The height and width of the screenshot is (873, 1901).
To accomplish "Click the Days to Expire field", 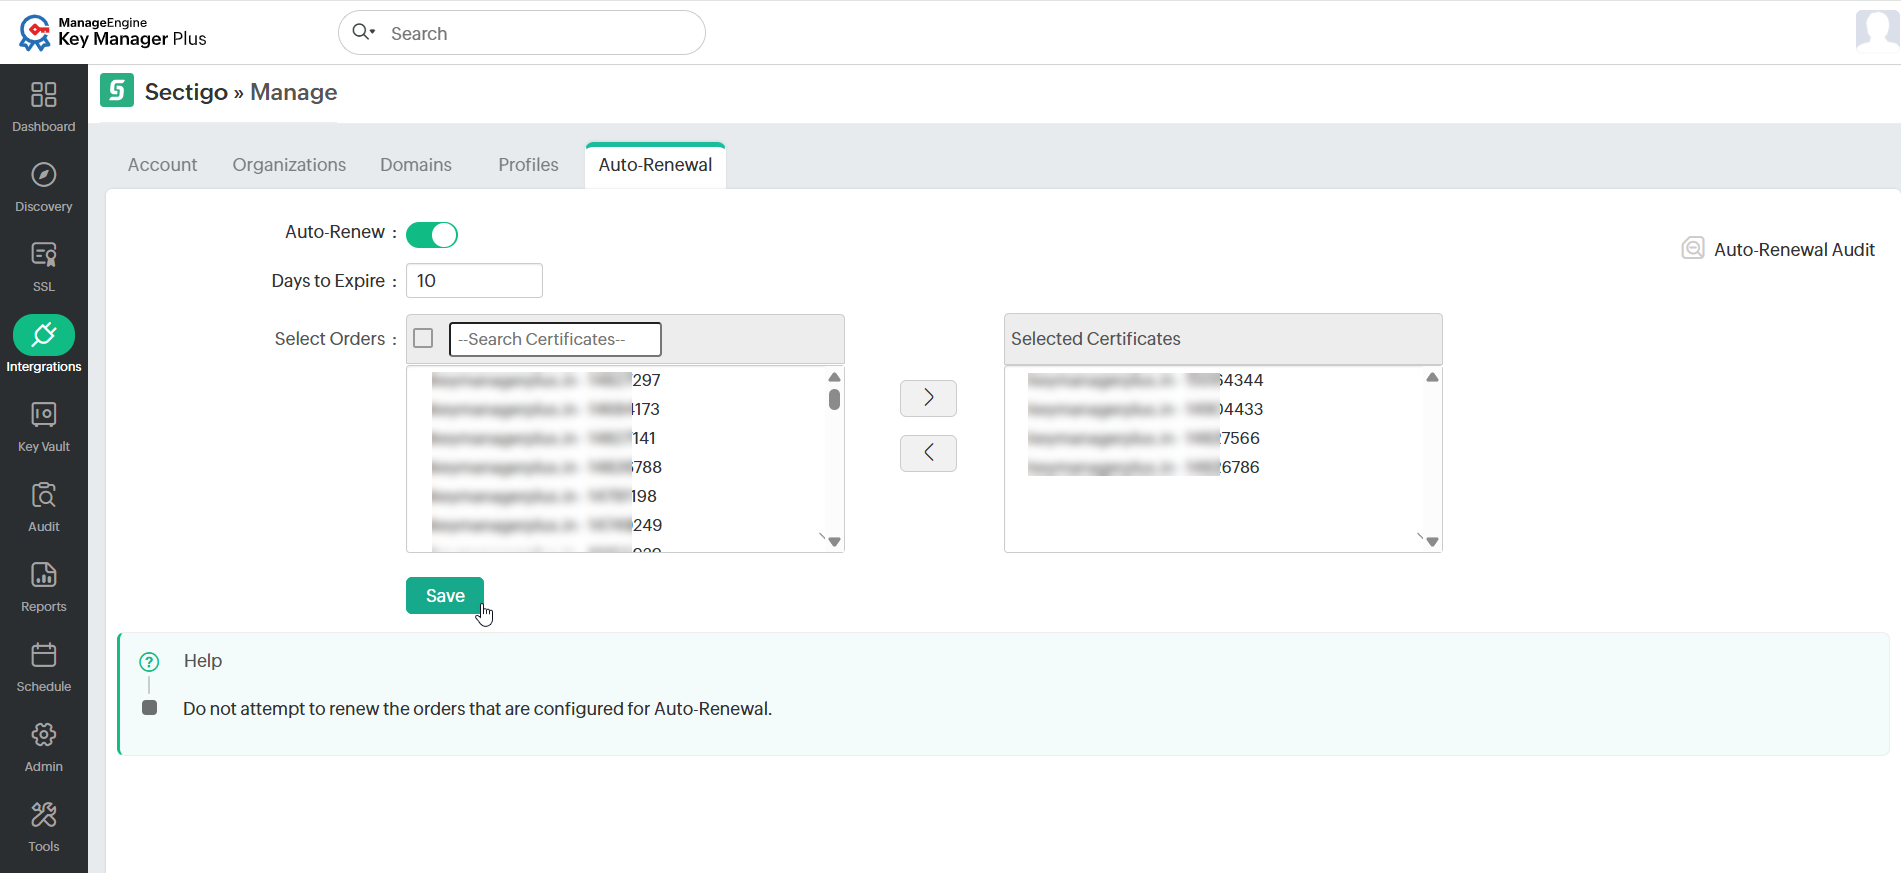I will coord(474,281).
